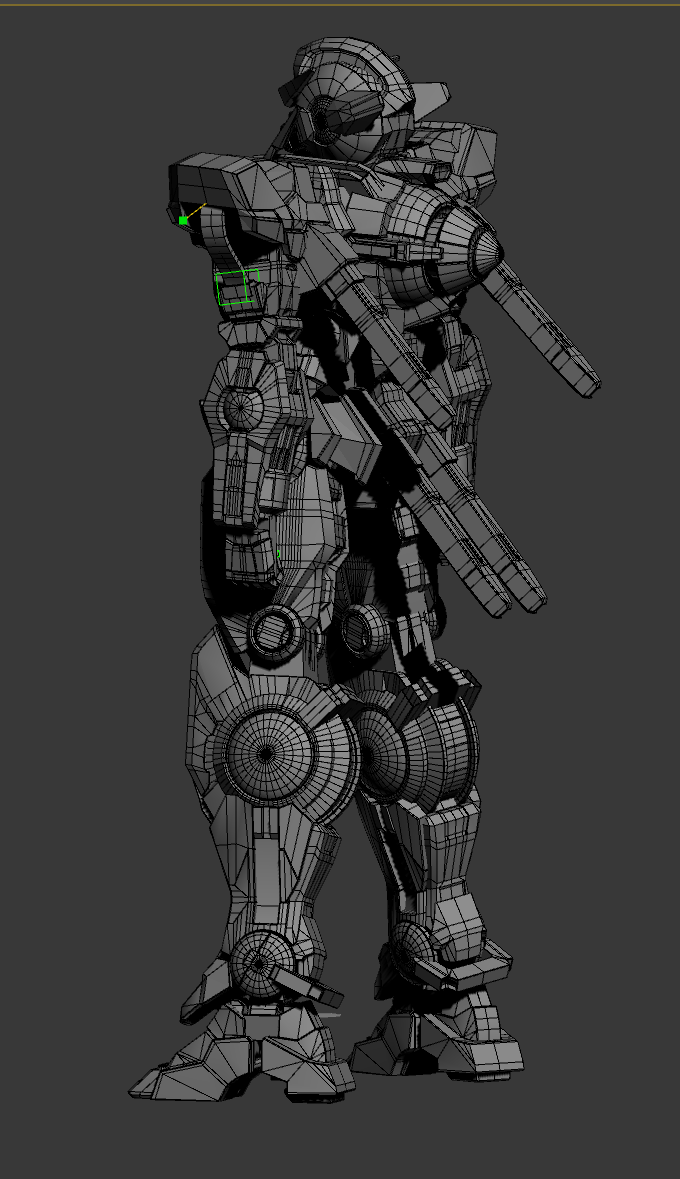Click the green vertex handle near shoulder
The image size is (680, 1179).
tap(184, 220)
